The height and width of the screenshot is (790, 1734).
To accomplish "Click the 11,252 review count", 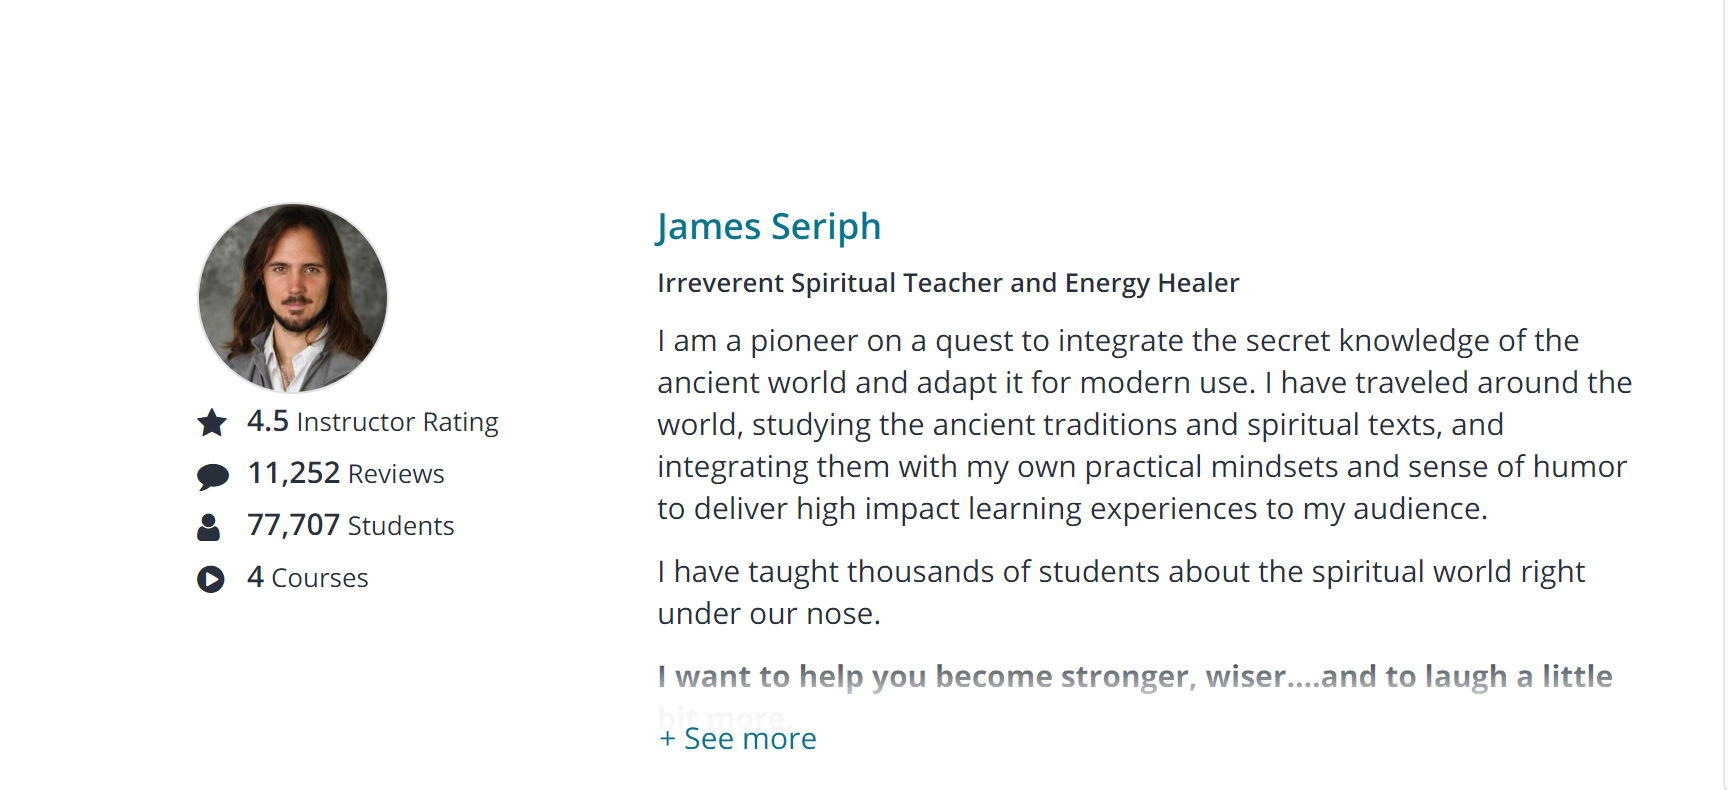I will click(294, 473).
